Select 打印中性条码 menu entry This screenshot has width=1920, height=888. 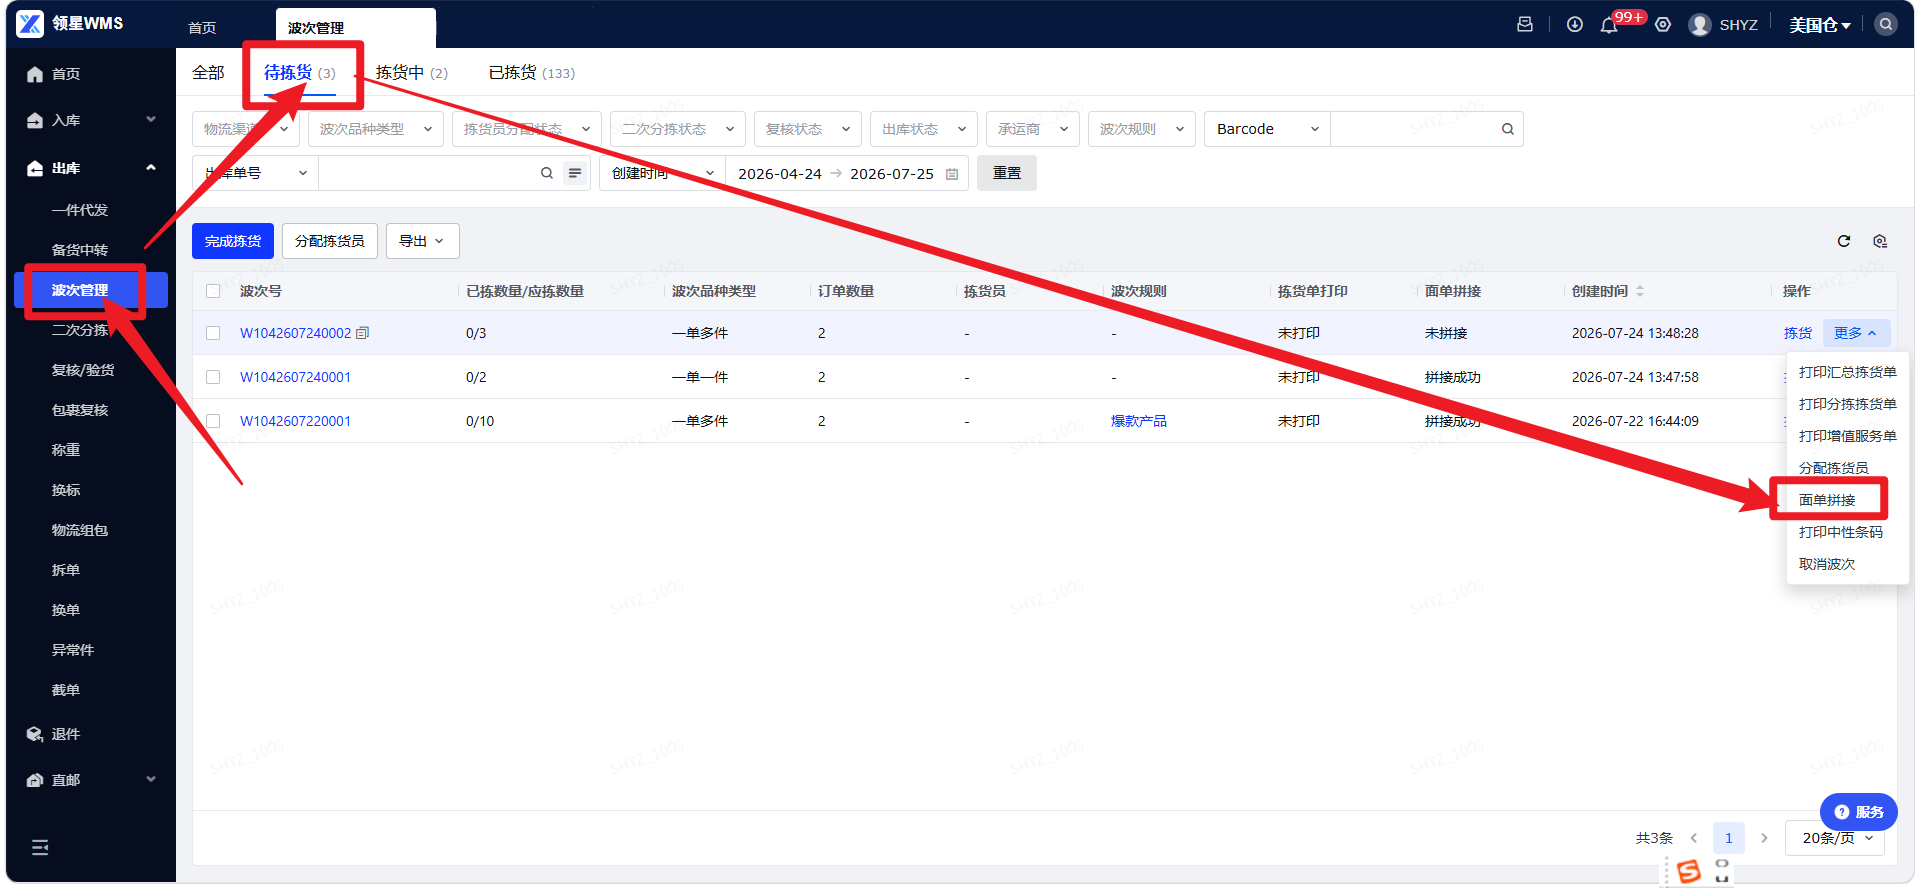tap(1841, 532)
